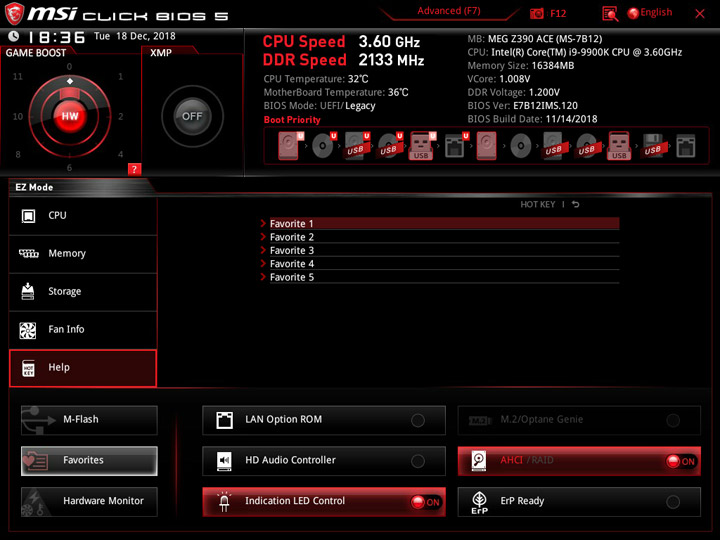Viewport: 720px width, 540px height.
Task: Click the LAN Option ROM chip icon
Action: 225,420
